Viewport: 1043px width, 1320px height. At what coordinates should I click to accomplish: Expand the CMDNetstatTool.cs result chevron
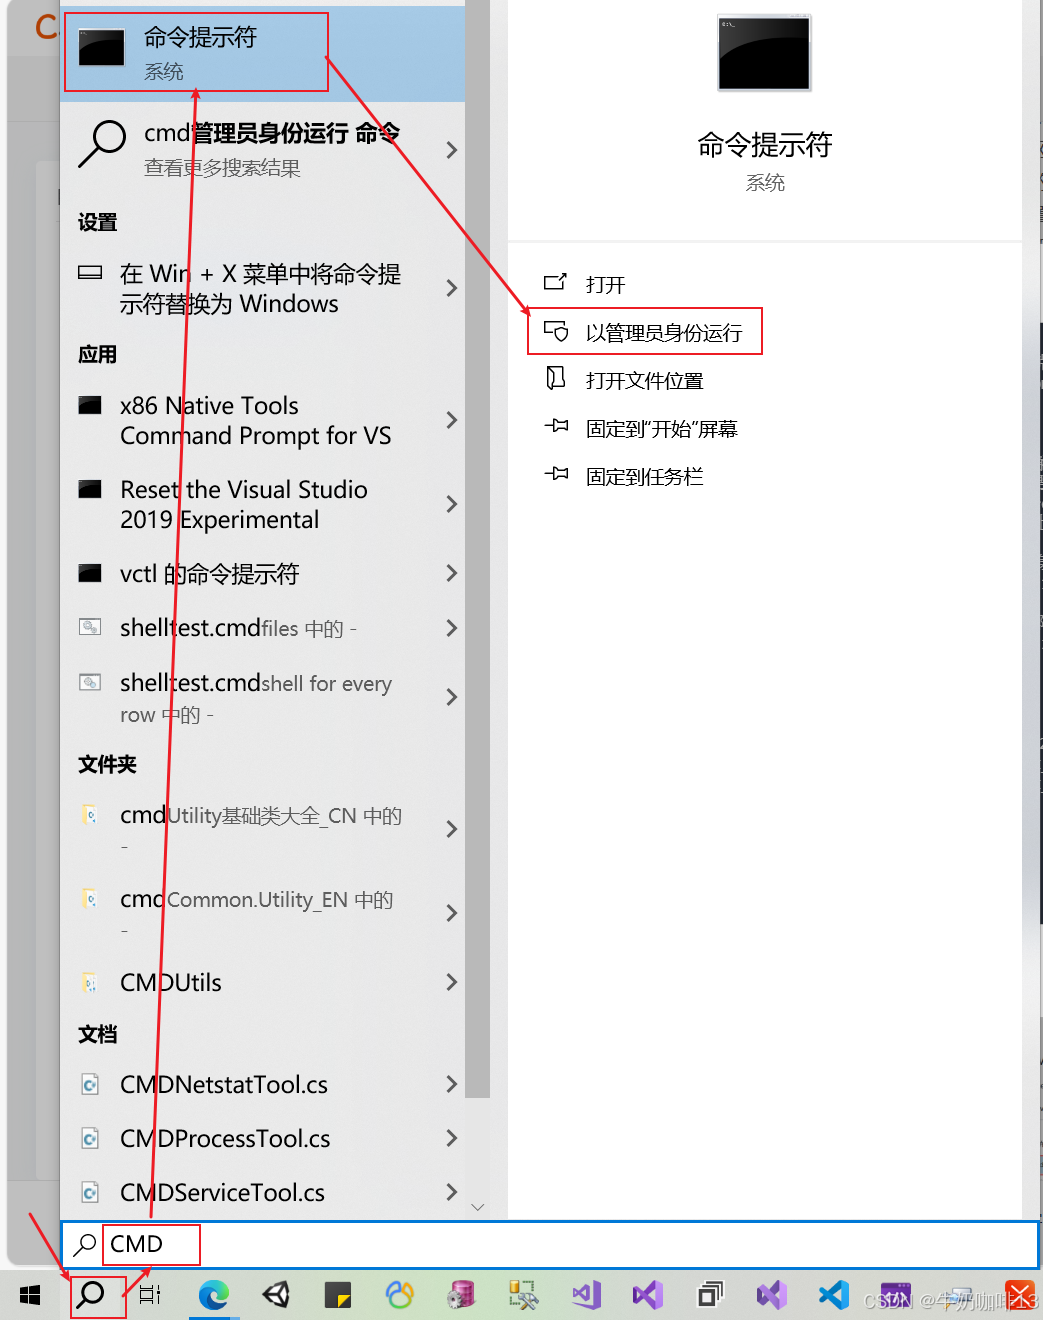click(x=452, y=1084)
